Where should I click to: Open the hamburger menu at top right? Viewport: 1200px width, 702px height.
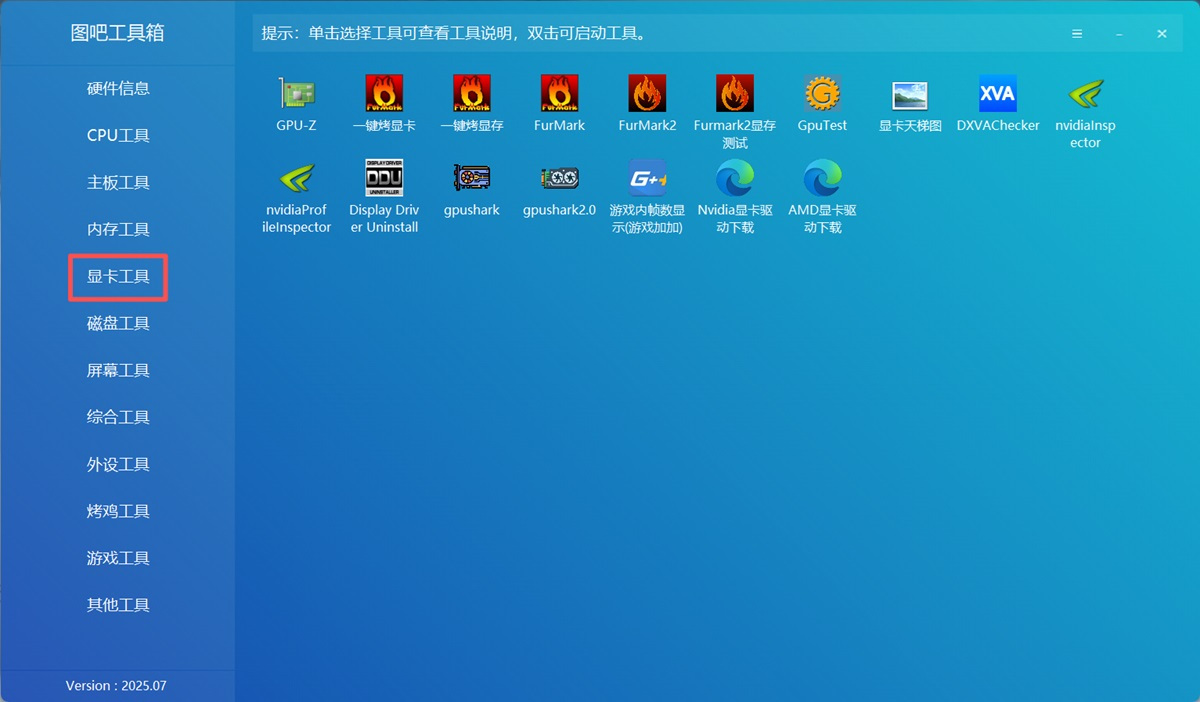pos(1077,33)
